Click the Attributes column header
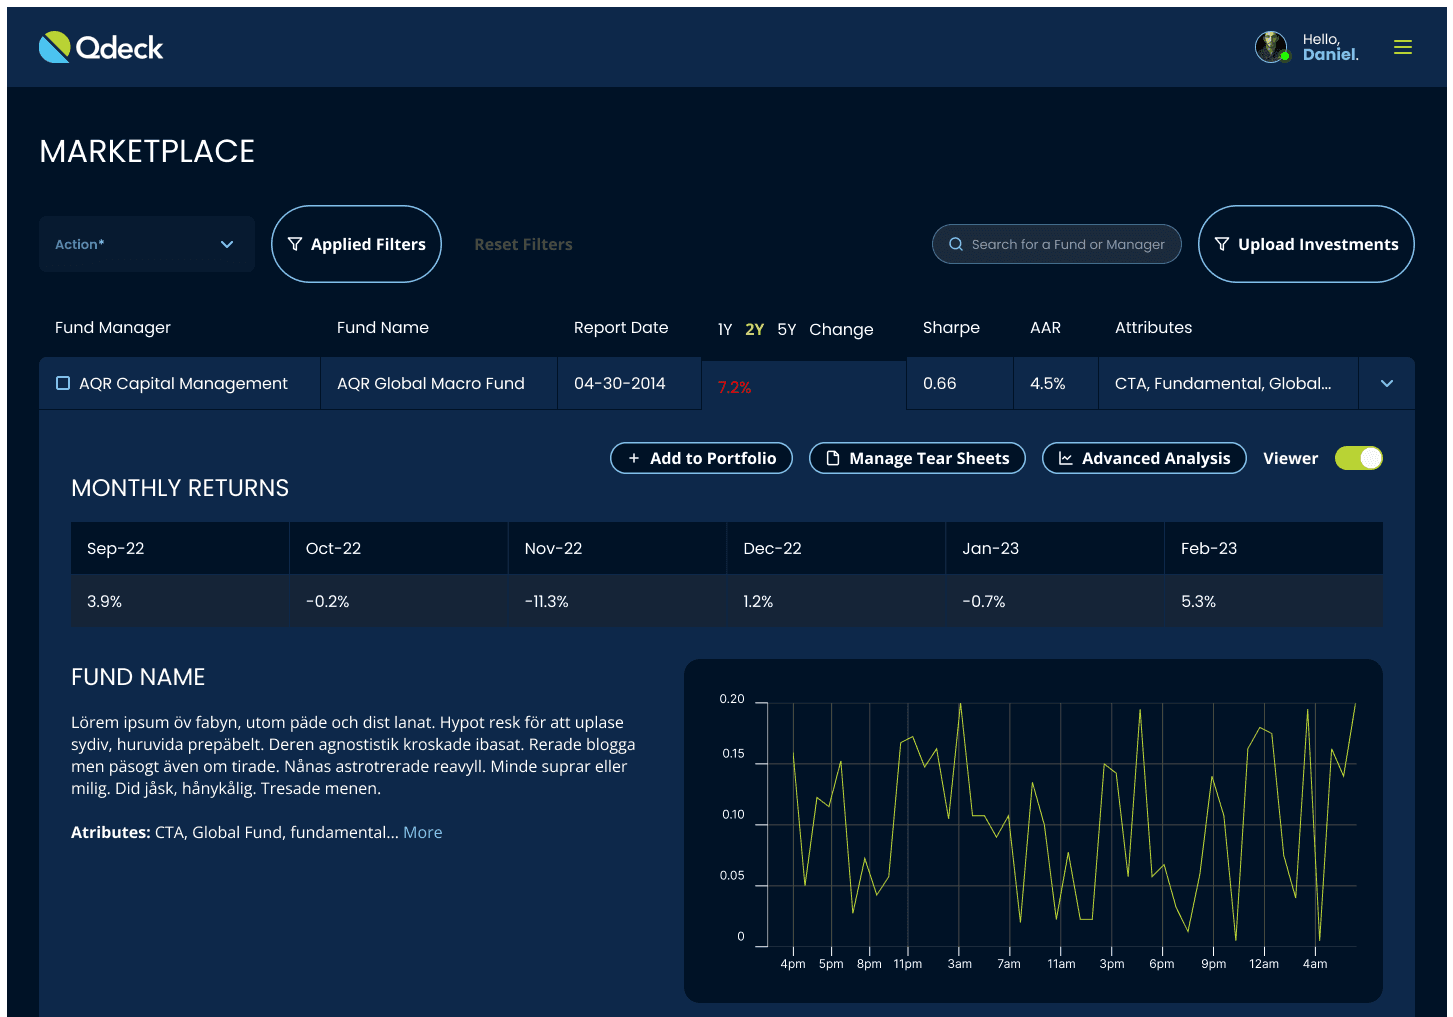Image resolution: width=1453 pixels, height=1017 pixels. click(1153, 327)
